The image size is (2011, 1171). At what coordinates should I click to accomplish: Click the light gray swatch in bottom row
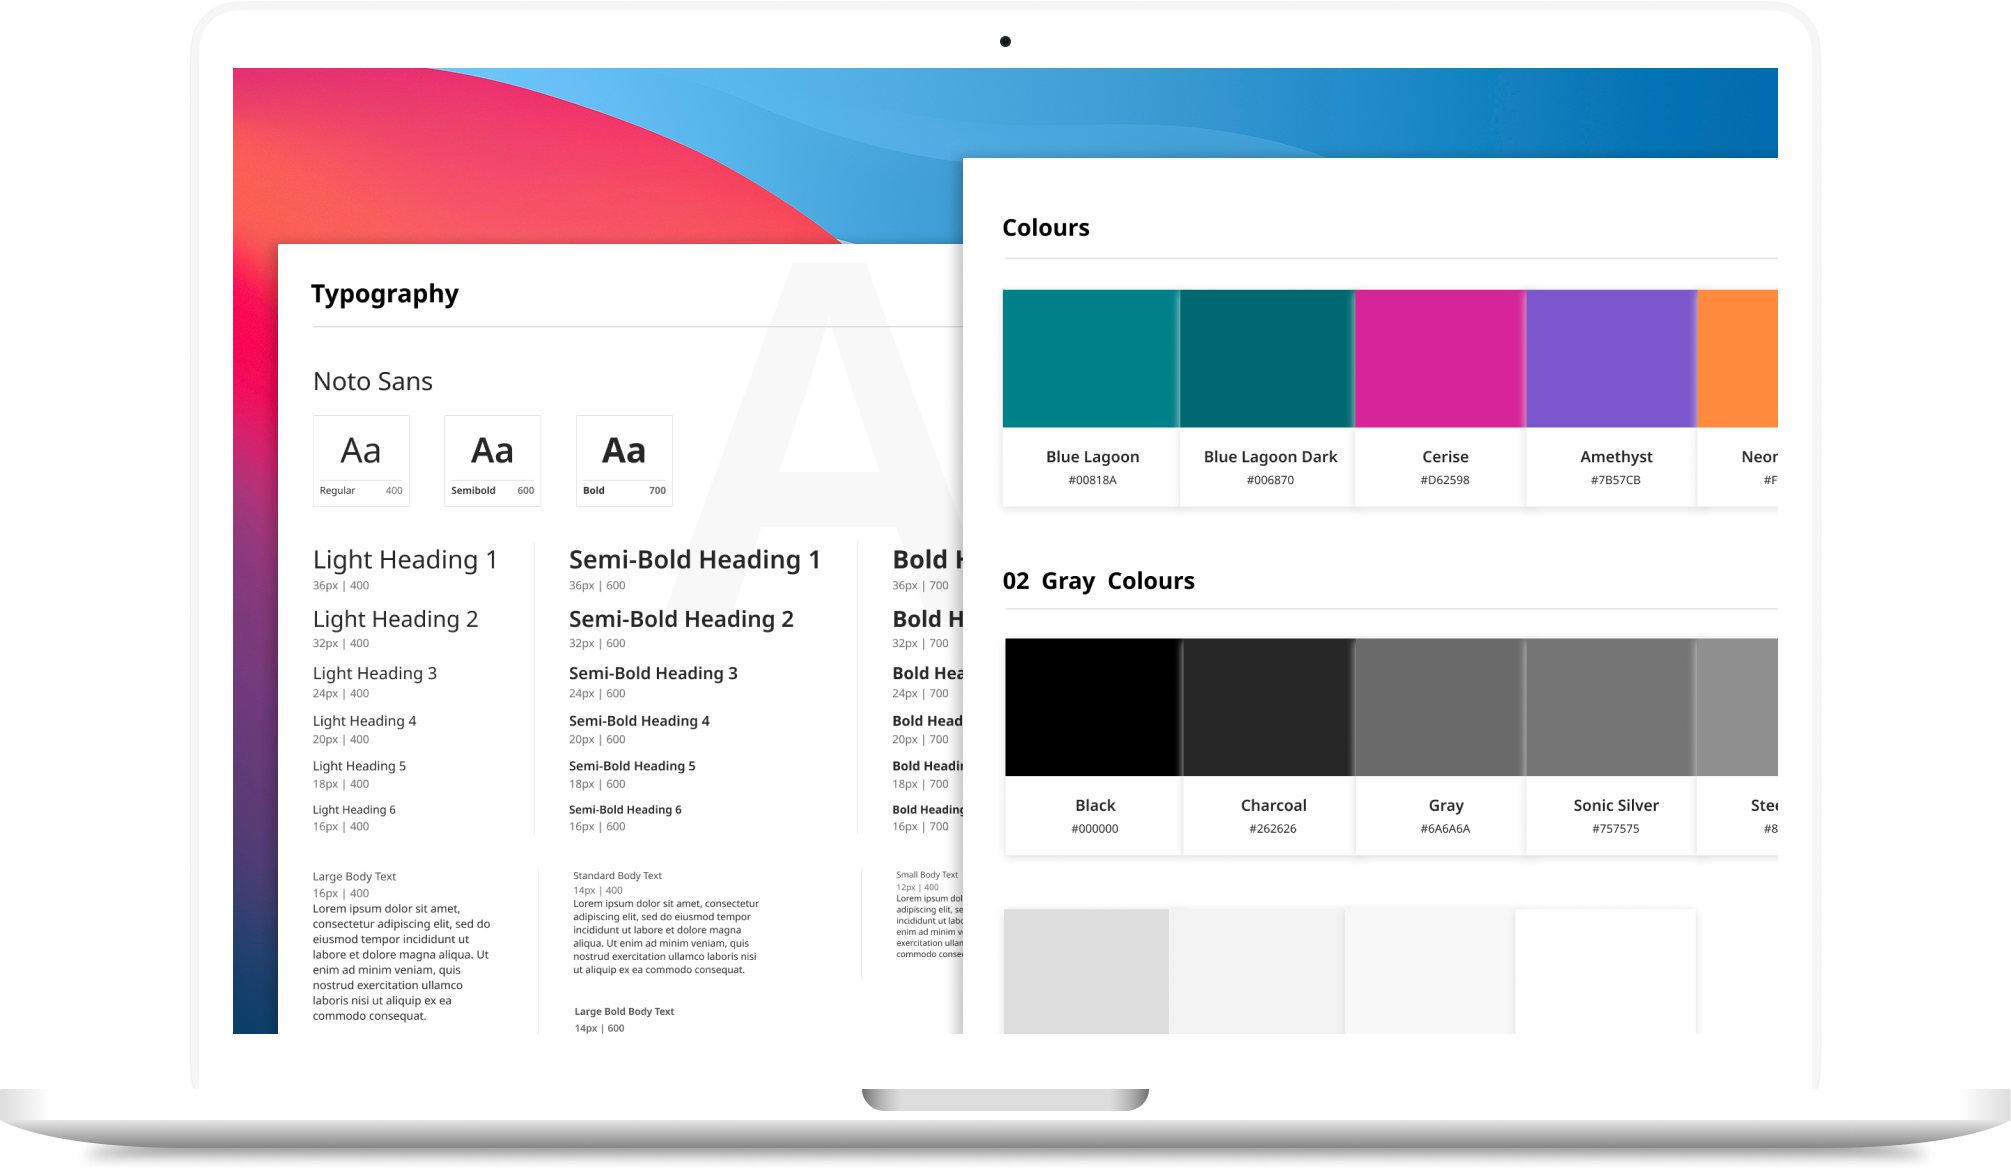click(x=1086, y=971)
